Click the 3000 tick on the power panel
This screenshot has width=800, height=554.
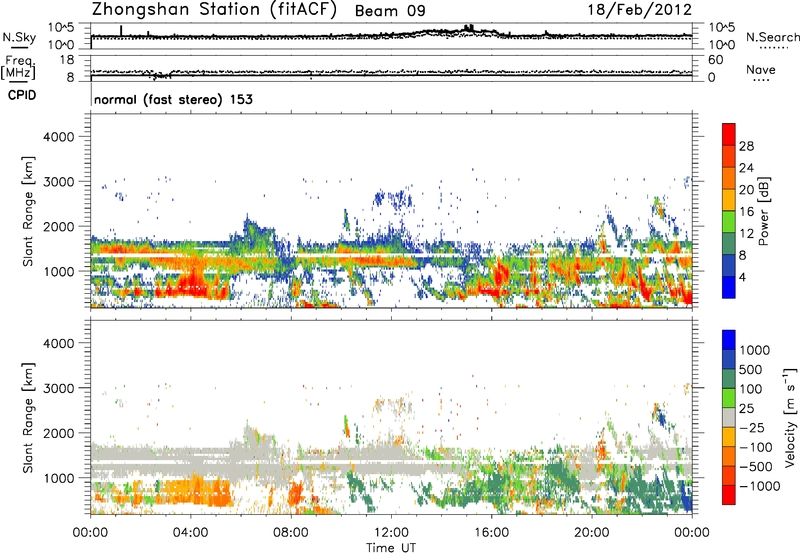pos(59,181)
